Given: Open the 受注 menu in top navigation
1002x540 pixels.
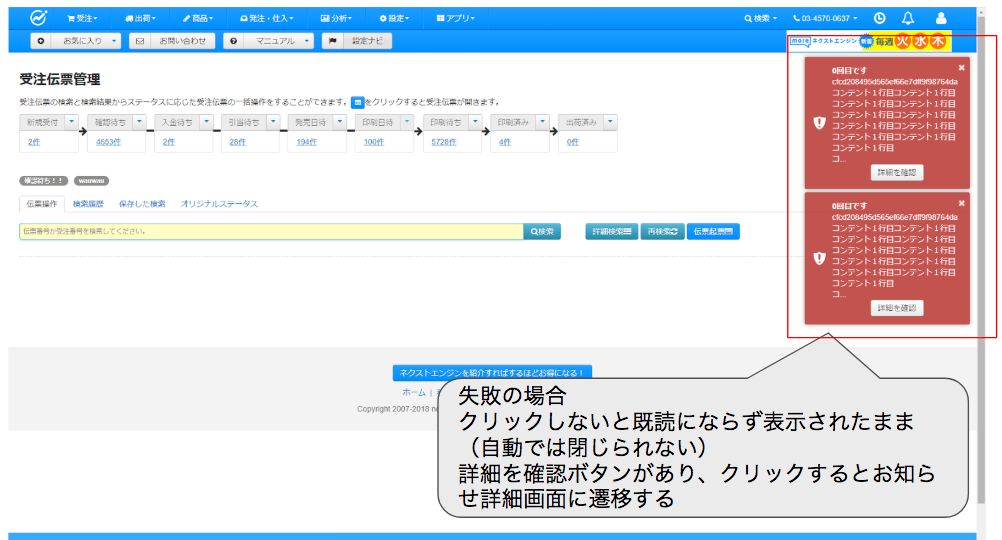Looking at the screenshot, I should [82, 18].
